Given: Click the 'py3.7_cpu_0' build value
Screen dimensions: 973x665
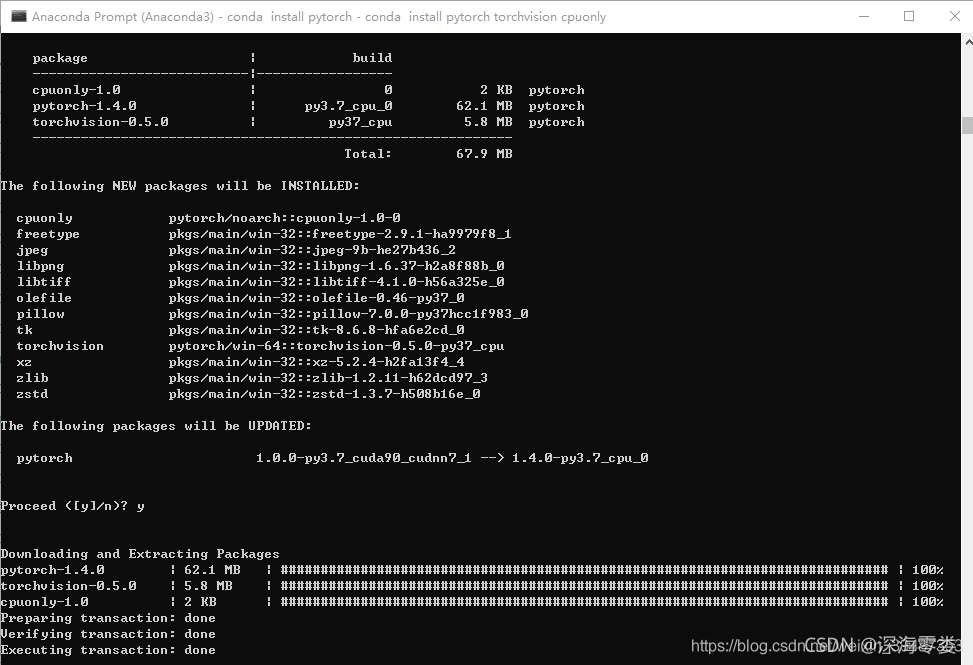Looking at the screenshot, I should click(348, 106).
